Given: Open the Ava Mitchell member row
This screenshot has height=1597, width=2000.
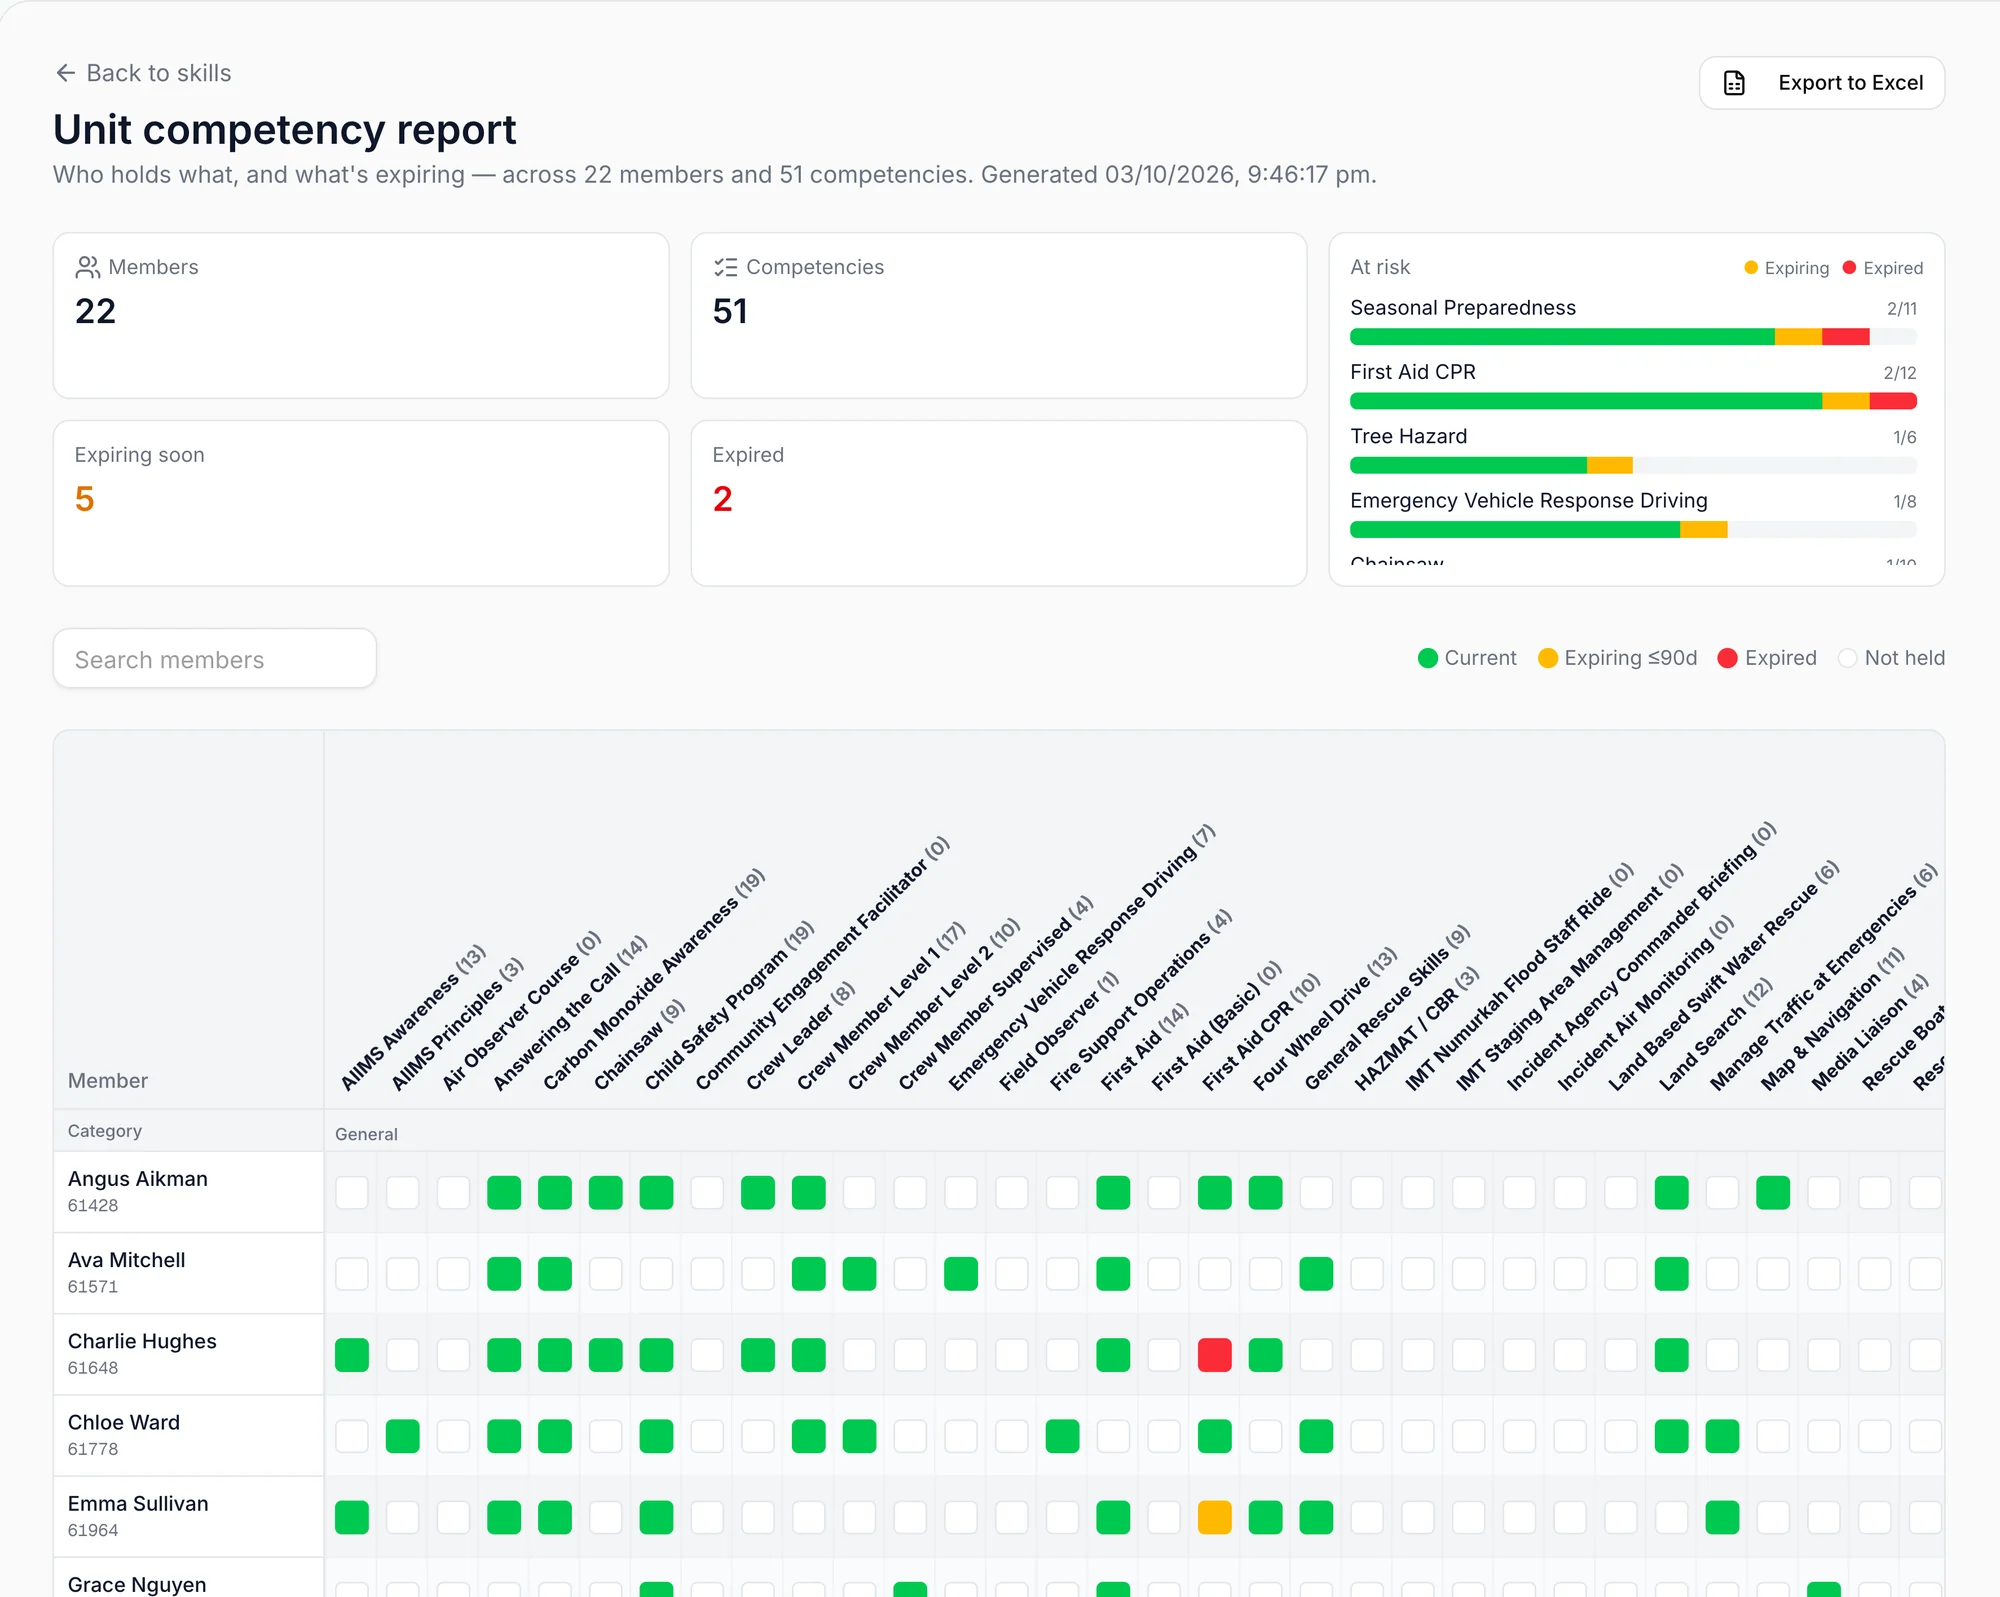Looking at the screenshot, I should (x=188, y=1272).
